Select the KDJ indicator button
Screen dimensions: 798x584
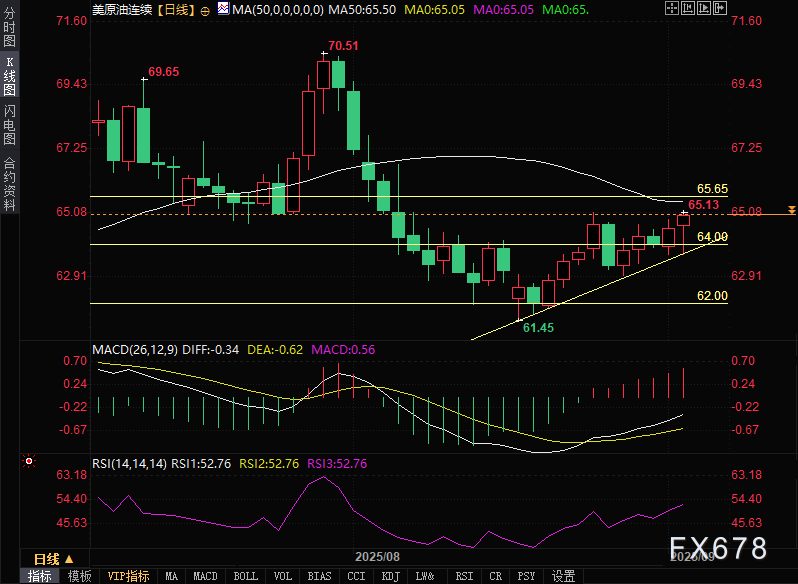click(x=390, y=576)
